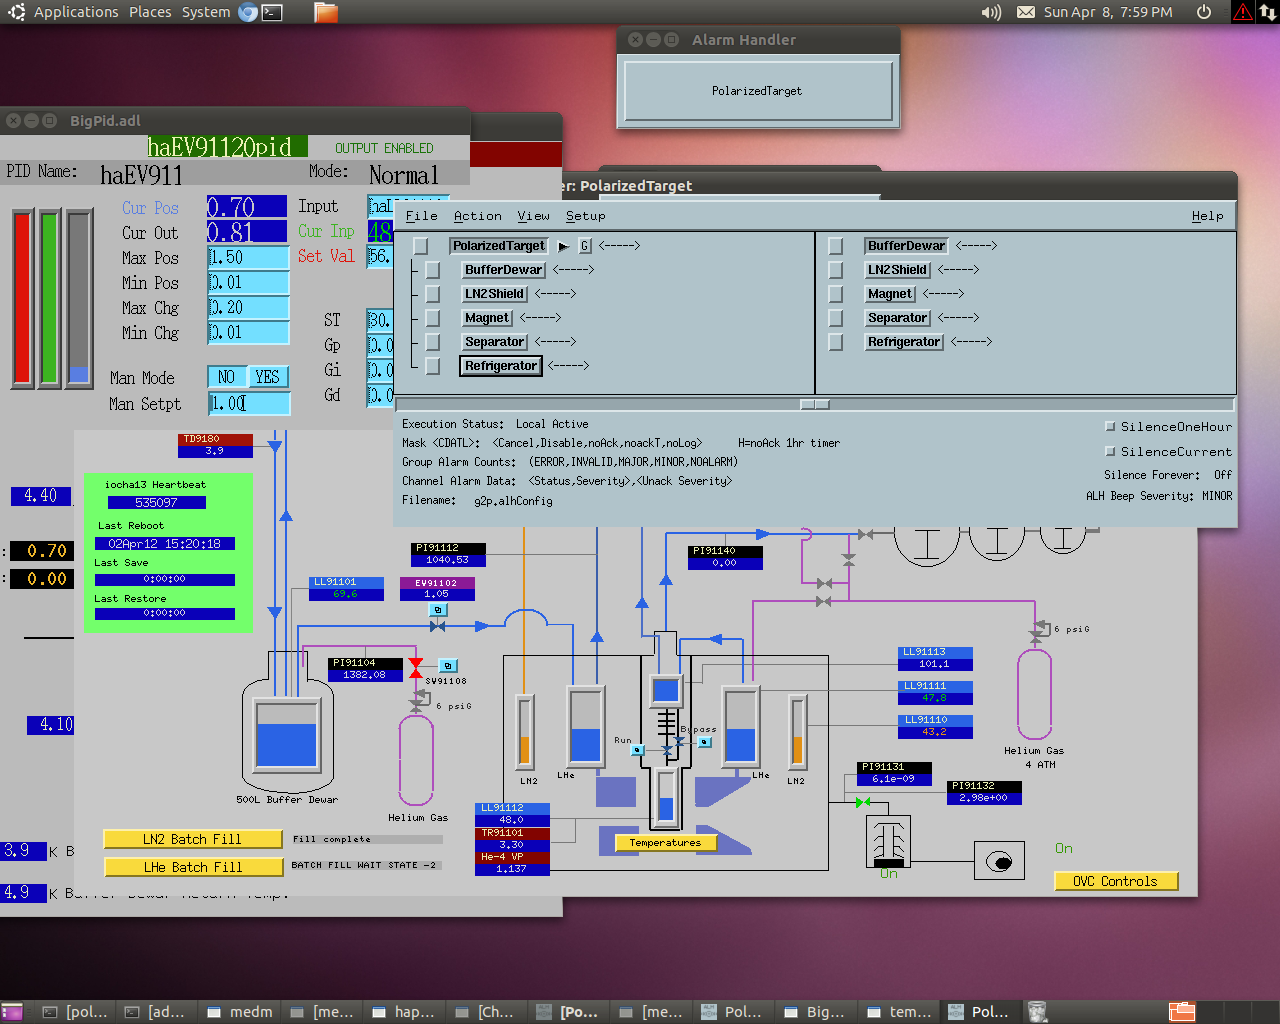Click the 6 psig relief valve by SV91108
Screen dimensions: 1280x1024
419,700
